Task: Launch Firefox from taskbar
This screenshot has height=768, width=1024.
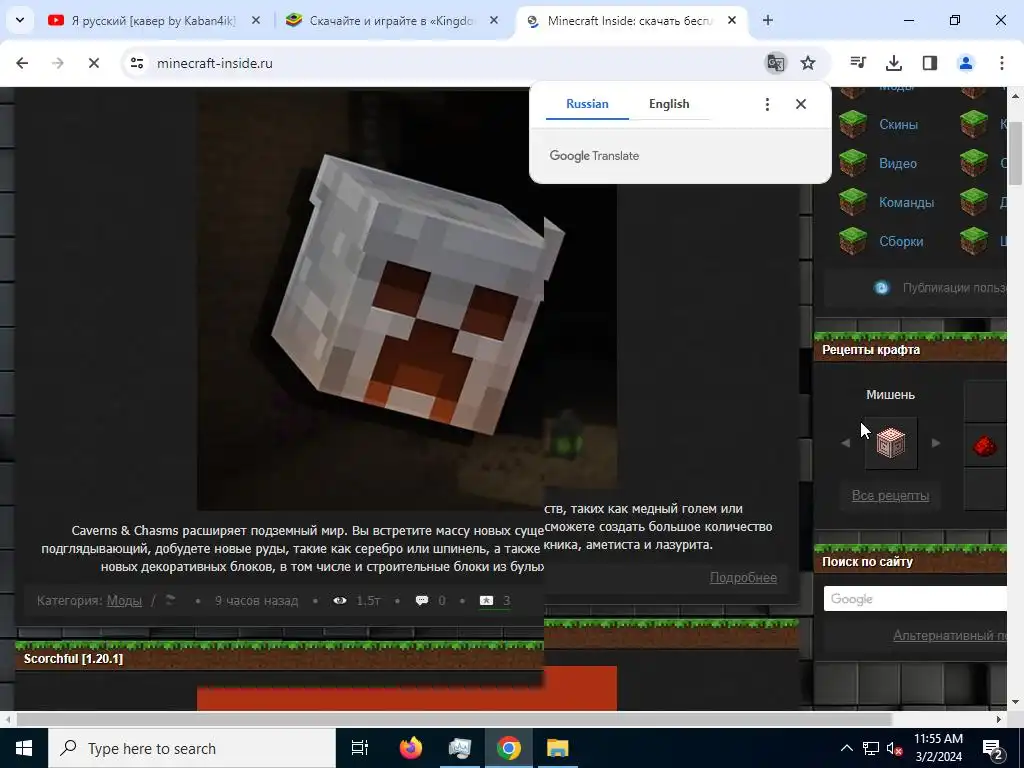Action: 411,748
